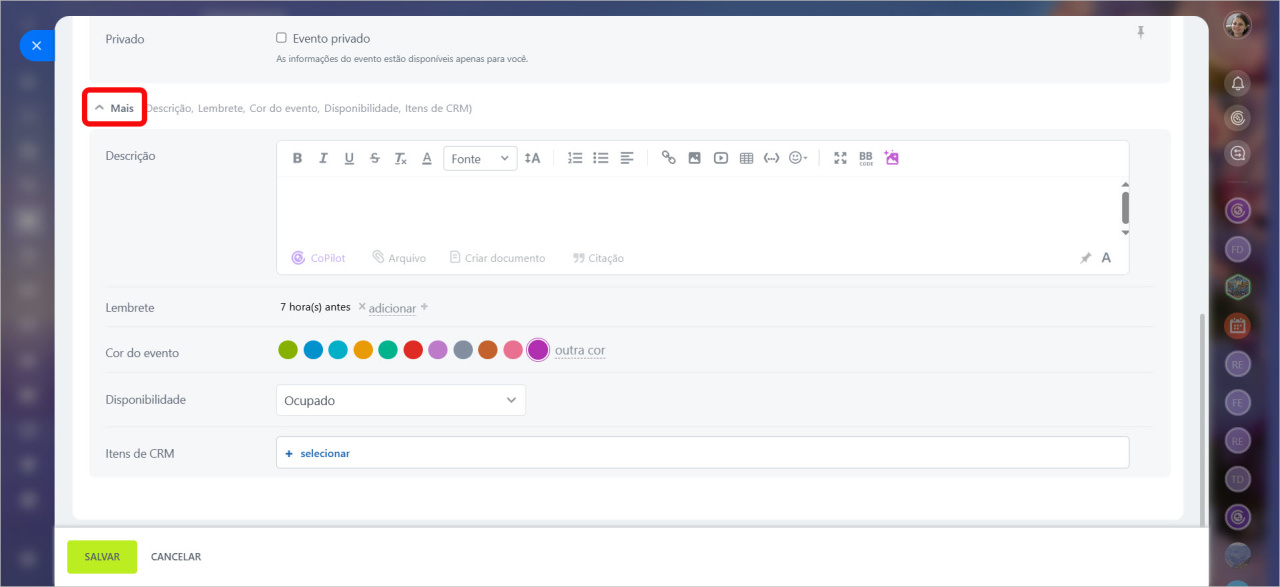Pick the red event color
The image size is (1280, 587).
pos(413,350)
